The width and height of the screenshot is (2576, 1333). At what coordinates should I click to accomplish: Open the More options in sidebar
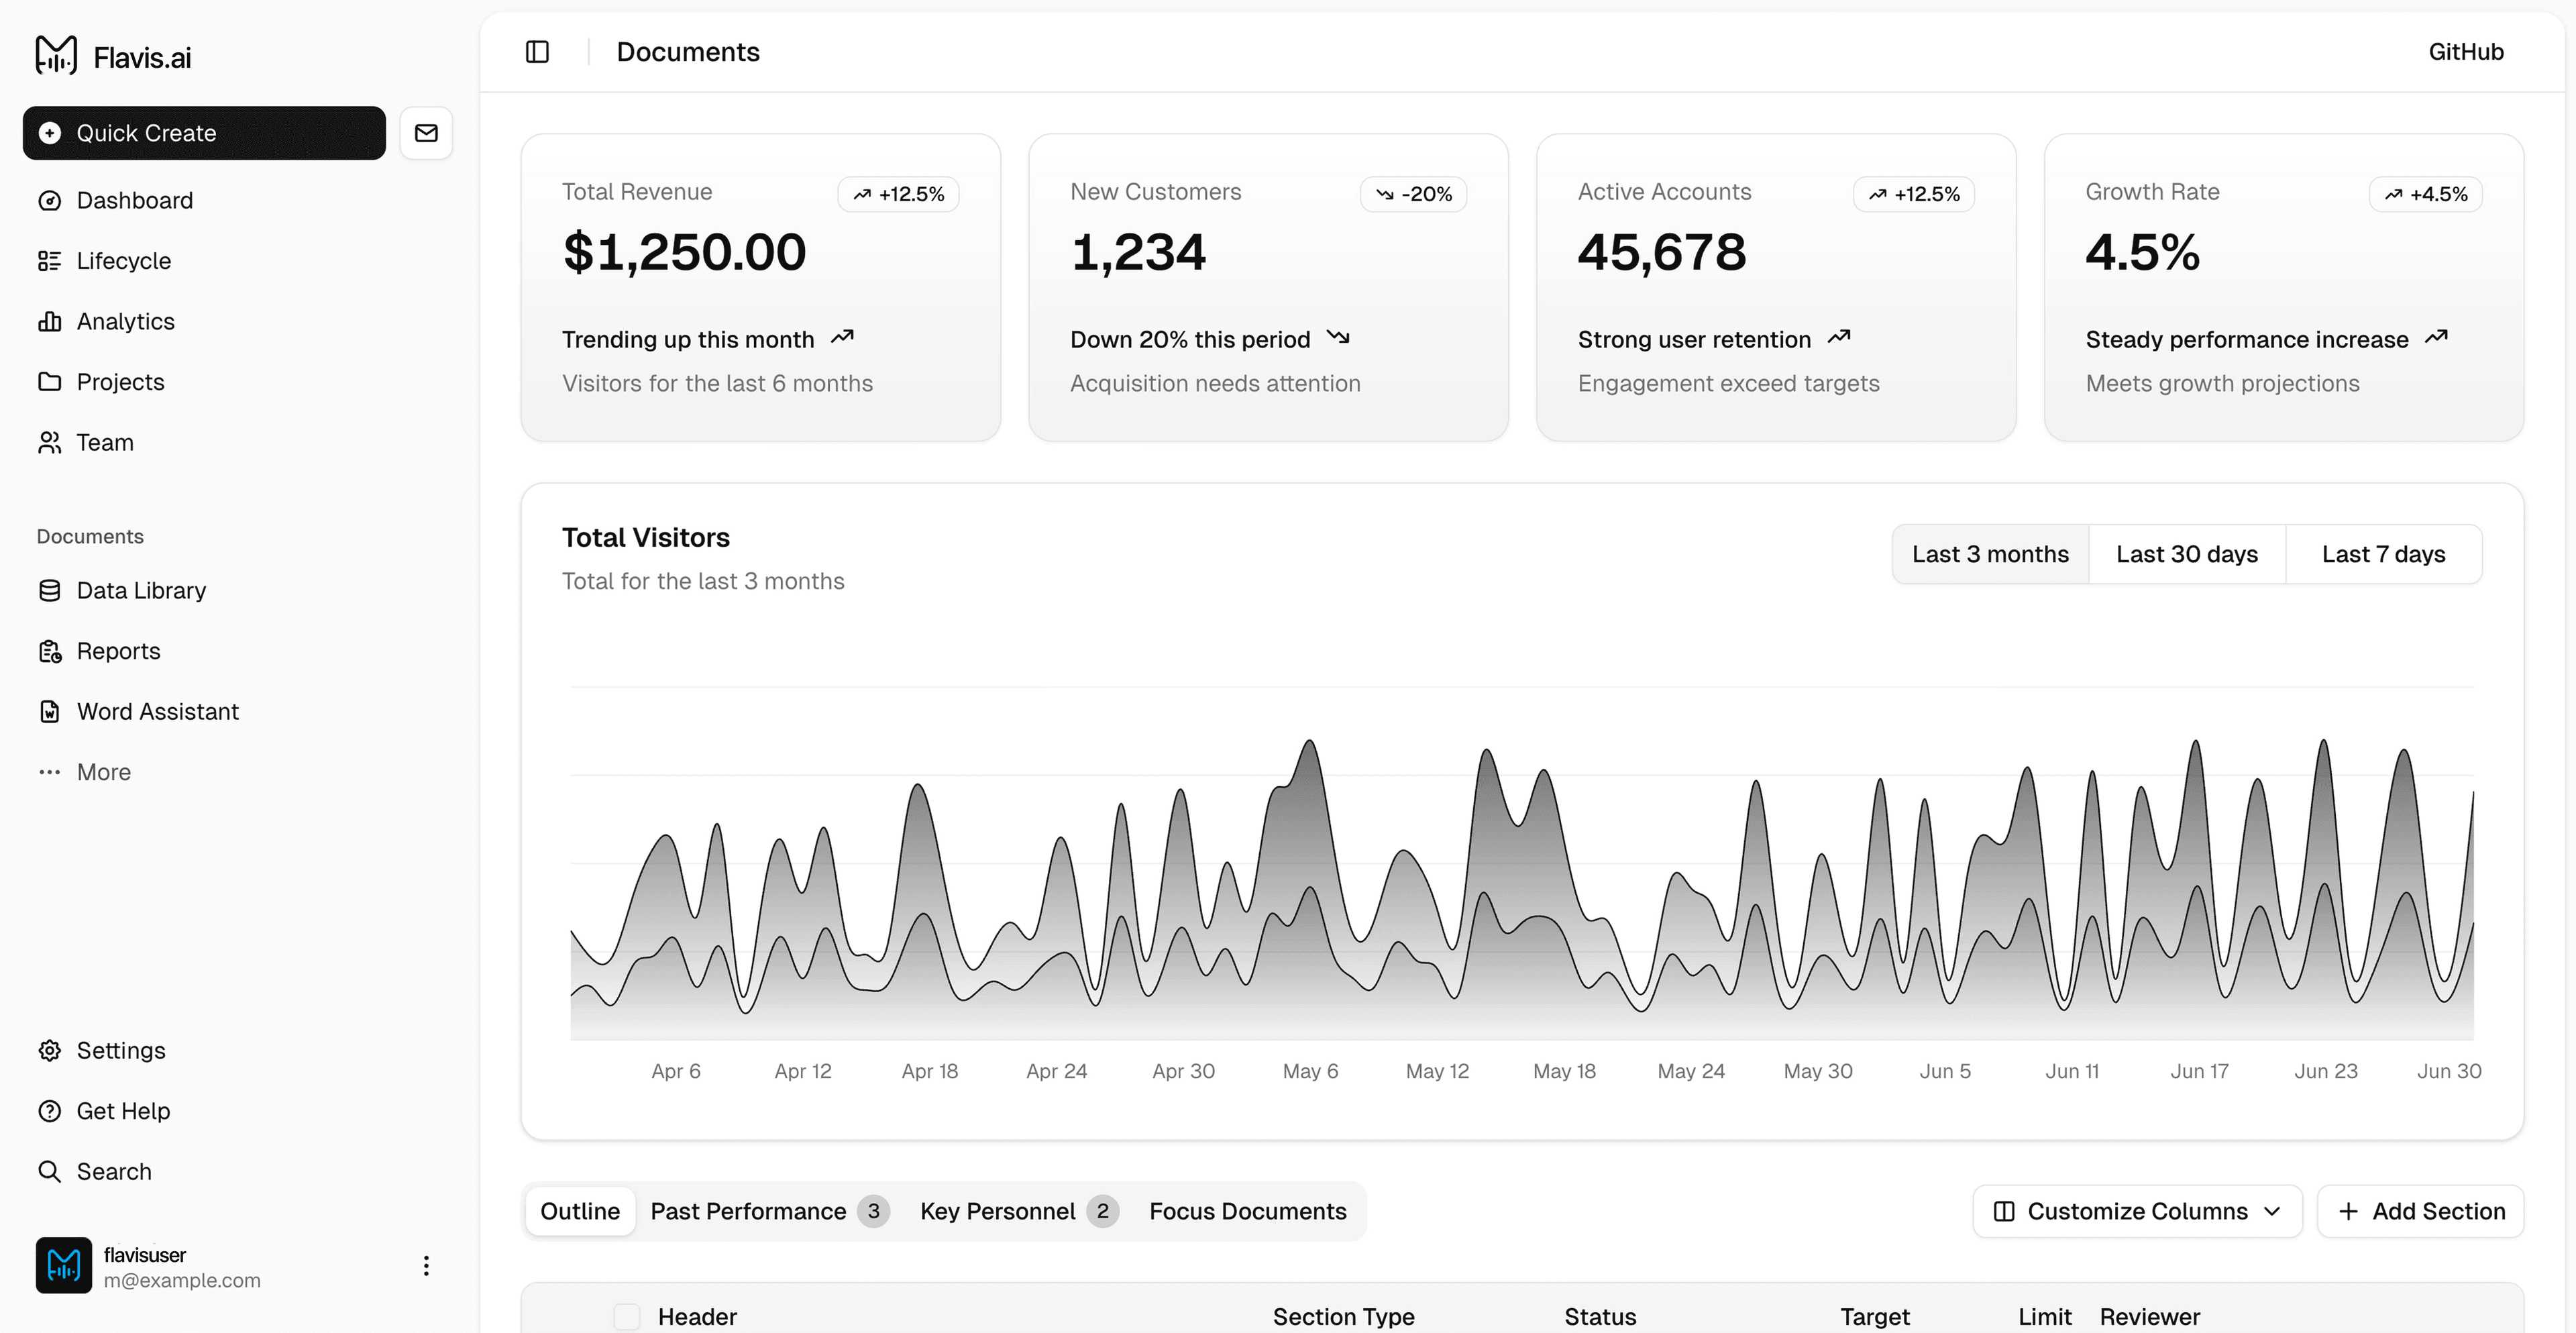coord(103,771)
